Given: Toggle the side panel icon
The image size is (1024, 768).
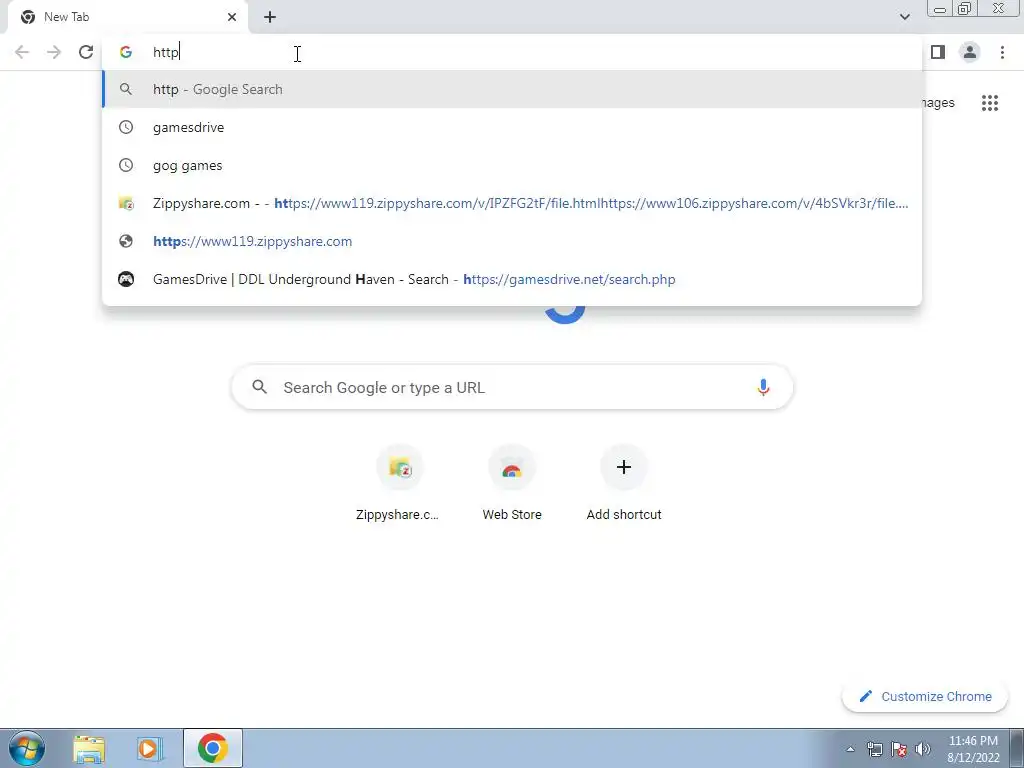Looking at the screenshot, I should coord(938,52).
